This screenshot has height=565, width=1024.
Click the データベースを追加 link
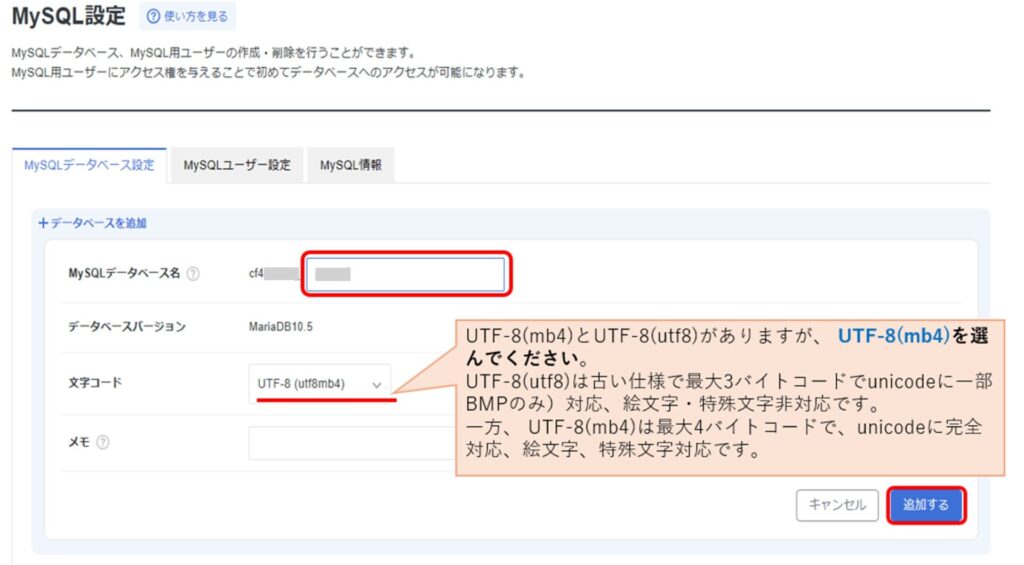pos(92,223)
